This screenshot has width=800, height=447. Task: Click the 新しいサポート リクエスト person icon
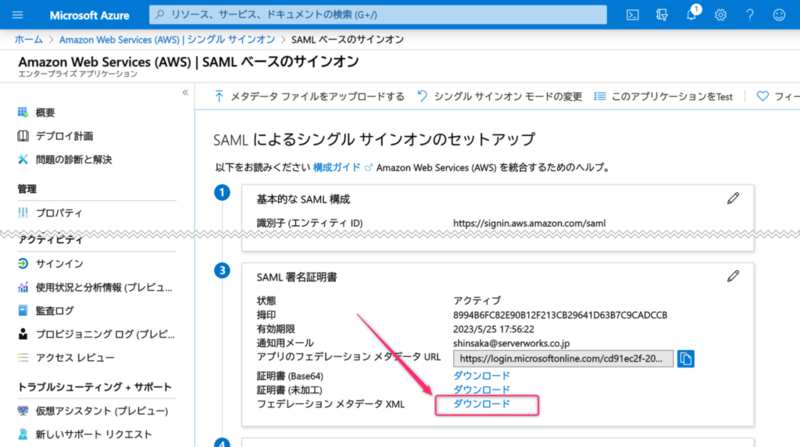tap(23, 434)
